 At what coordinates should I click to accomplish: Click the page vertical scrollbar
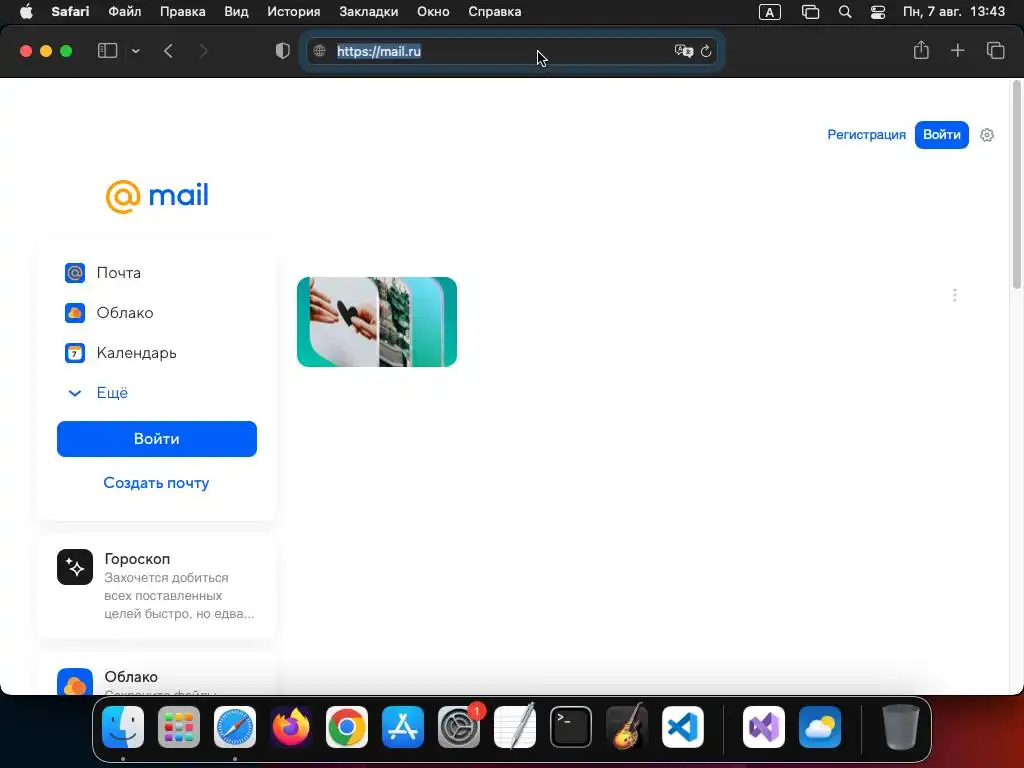click(x=1016, y=185)
